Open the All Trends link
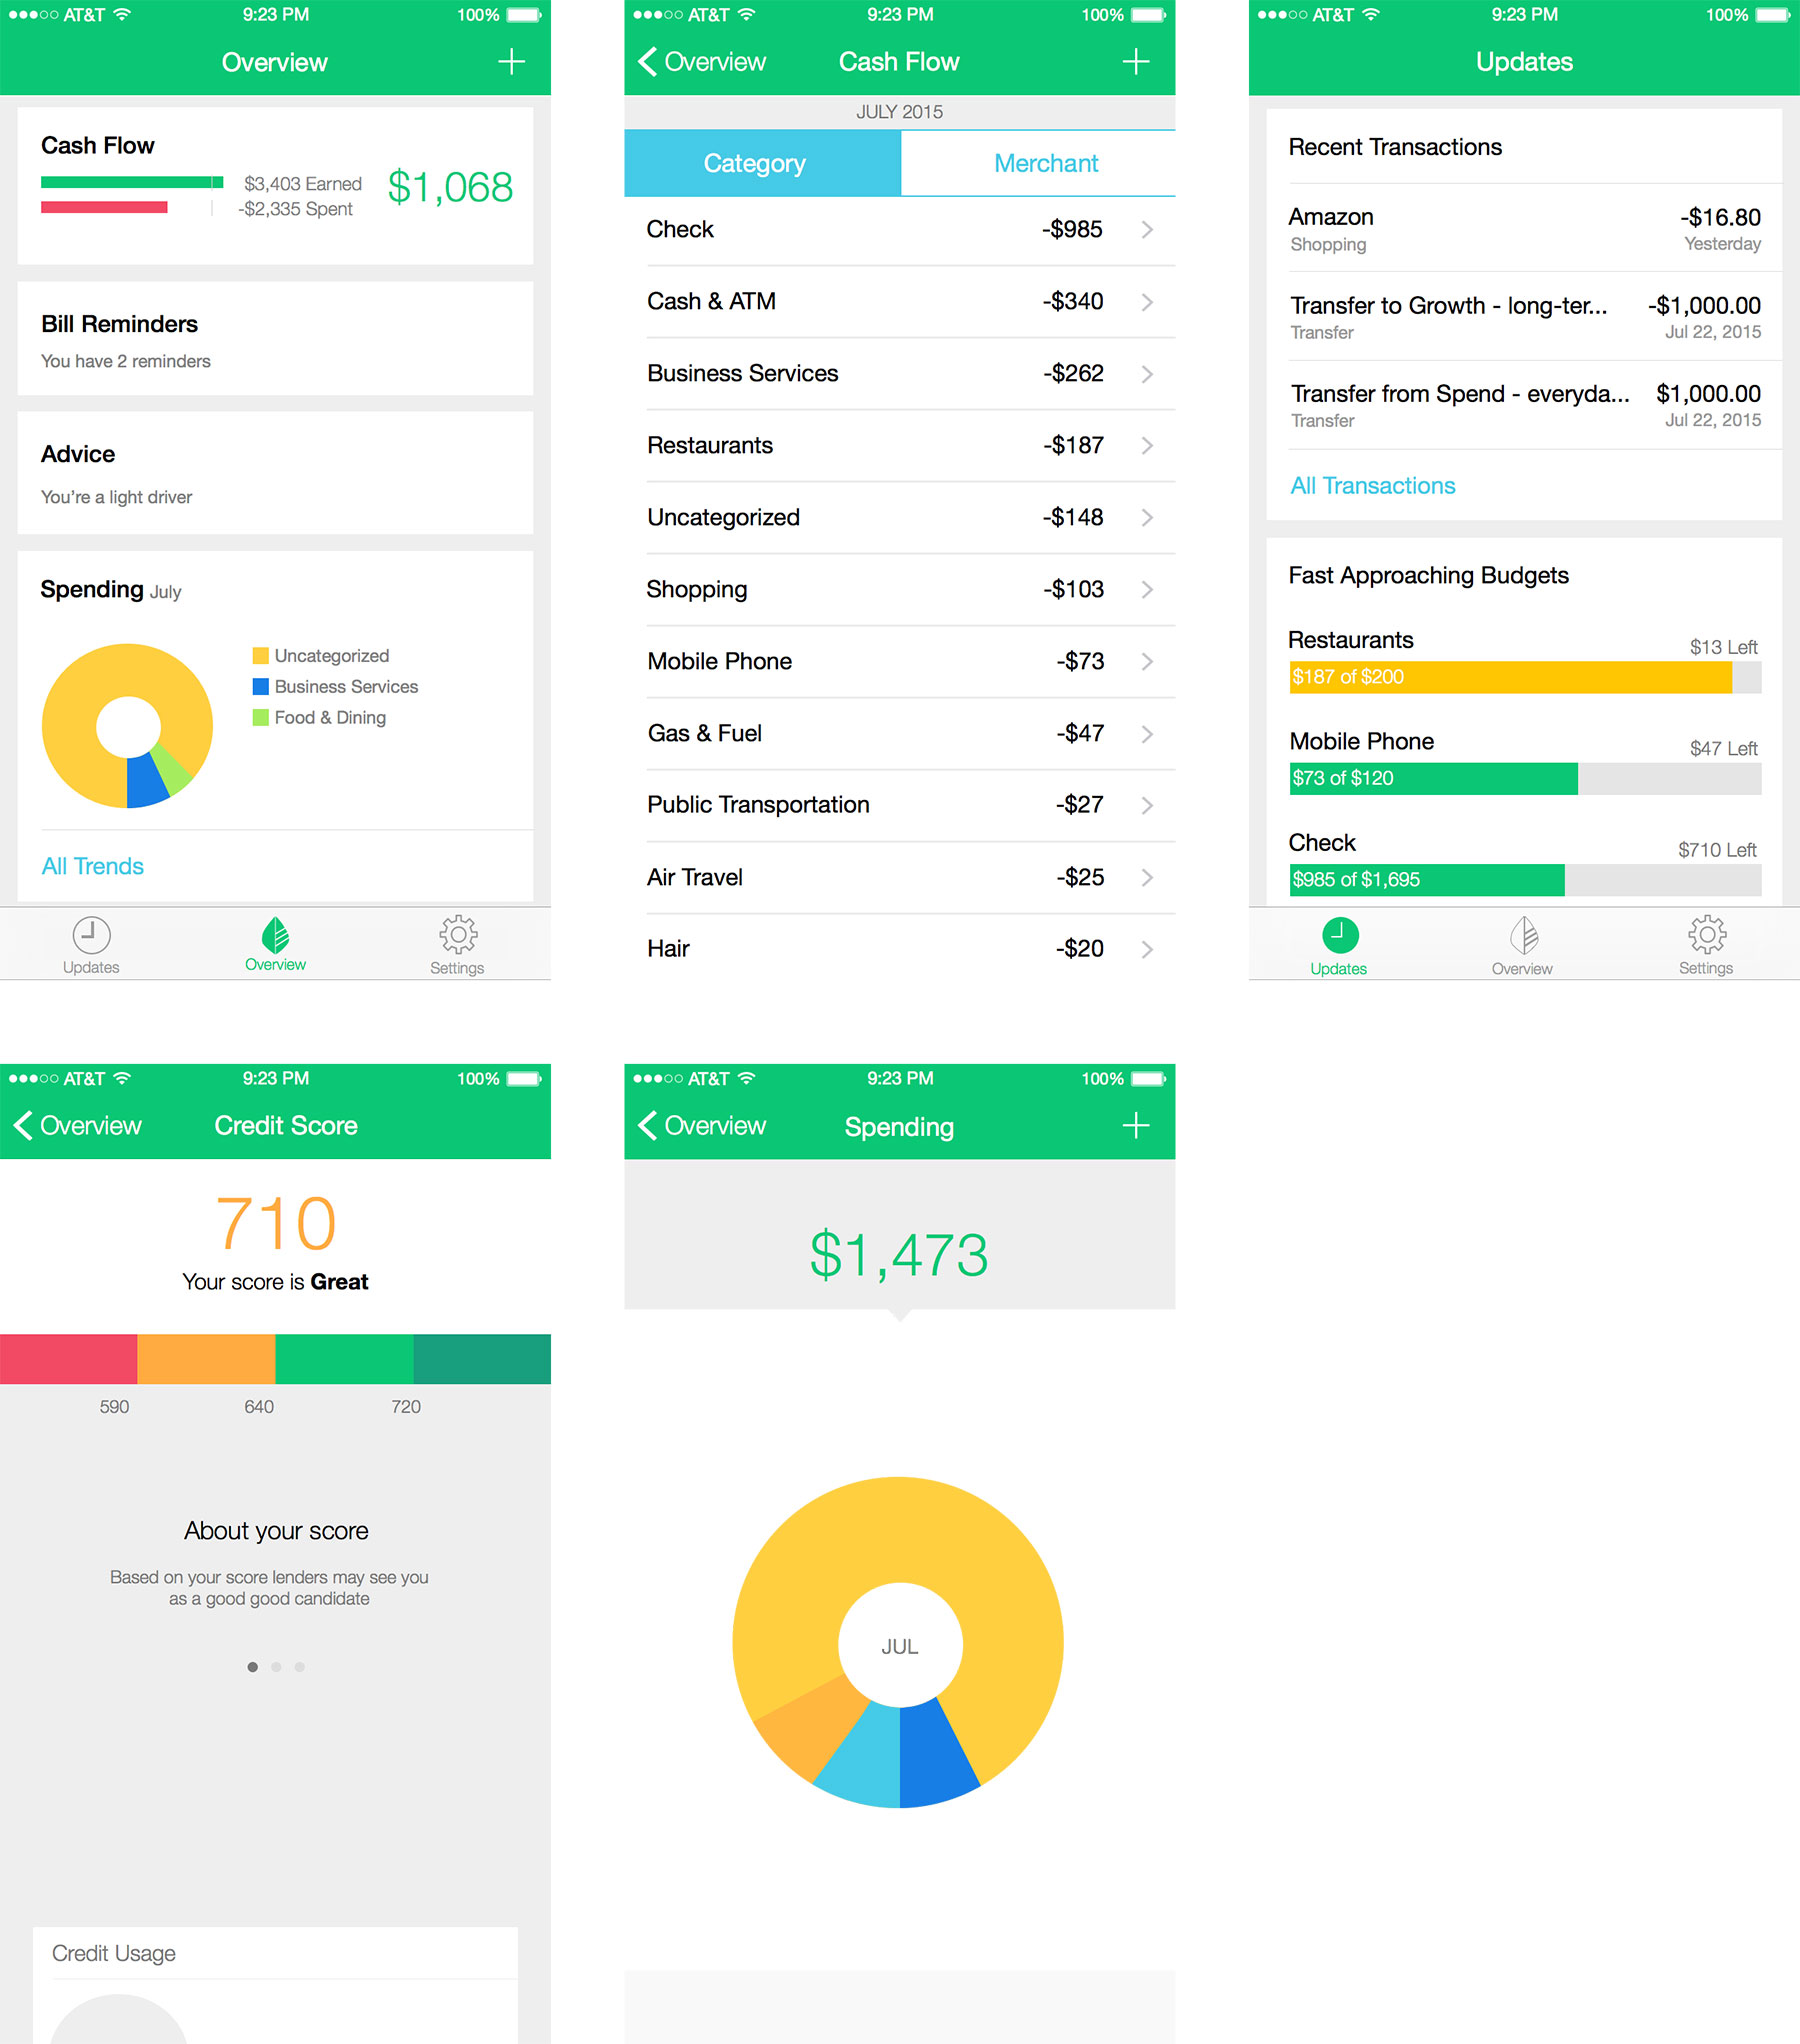Viewport: 1800px width, 2044px height. (x=92, y=866)
